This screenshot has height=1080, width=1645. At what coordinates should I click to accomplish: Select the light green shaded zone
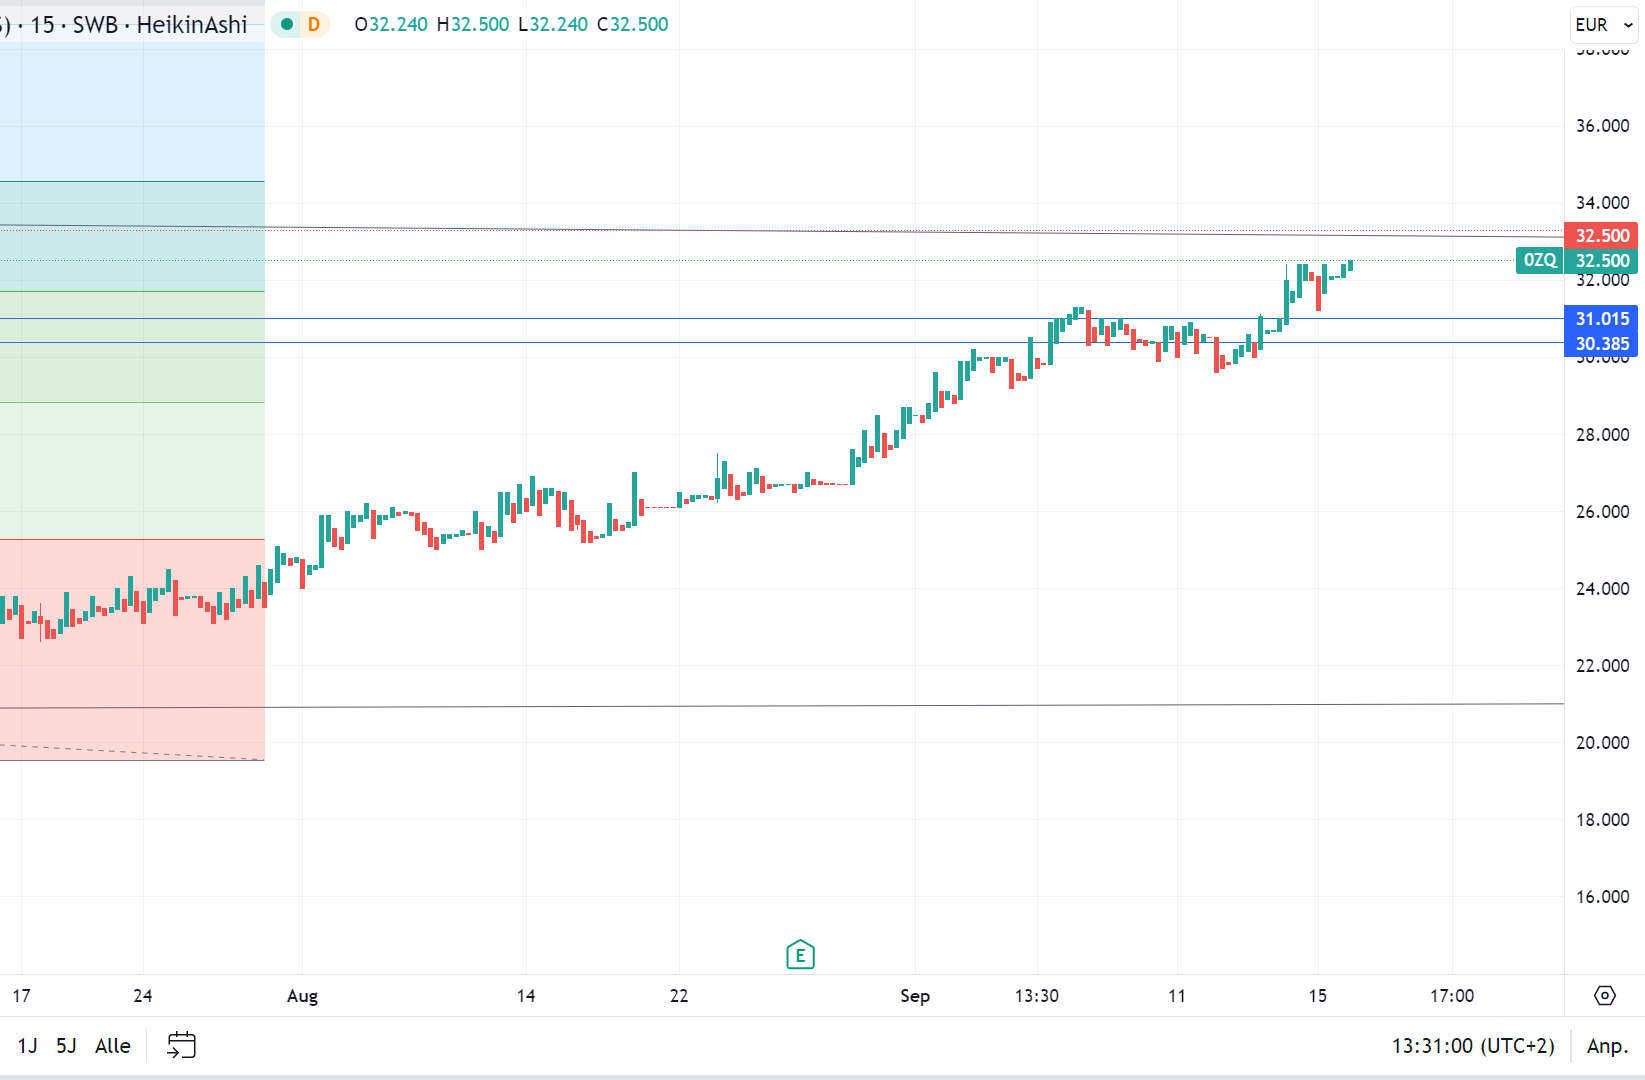(x=130, y=470)
